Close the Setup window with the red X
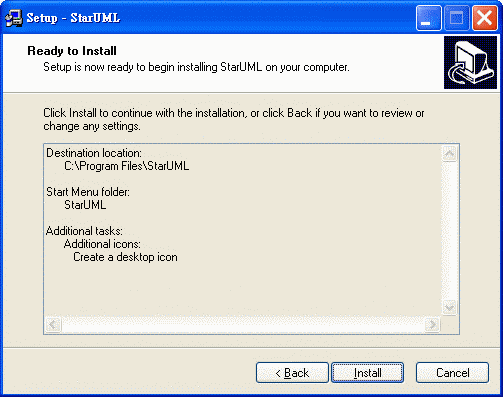Screen dimensions: 503x397 pos(484,18)
